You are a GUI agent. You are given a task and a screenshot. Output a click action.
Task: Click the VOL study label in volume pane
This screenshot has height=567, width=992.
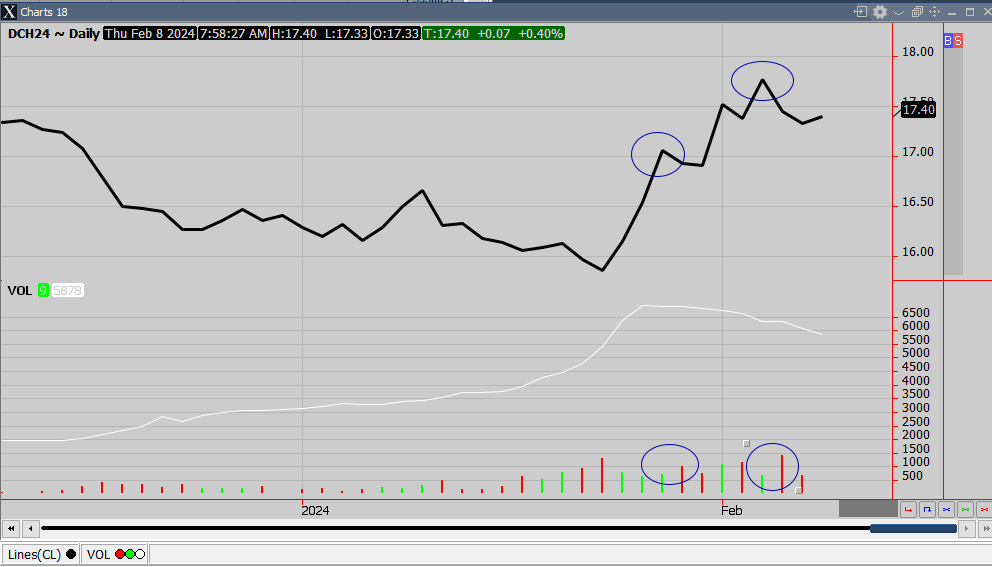coord(20,290)
